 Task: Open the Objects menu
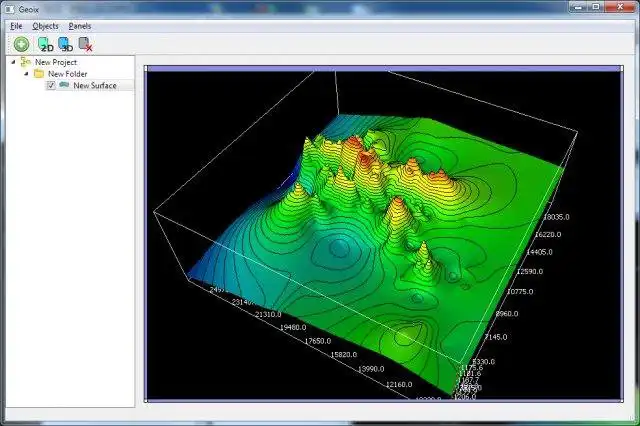tap(45, 26)
